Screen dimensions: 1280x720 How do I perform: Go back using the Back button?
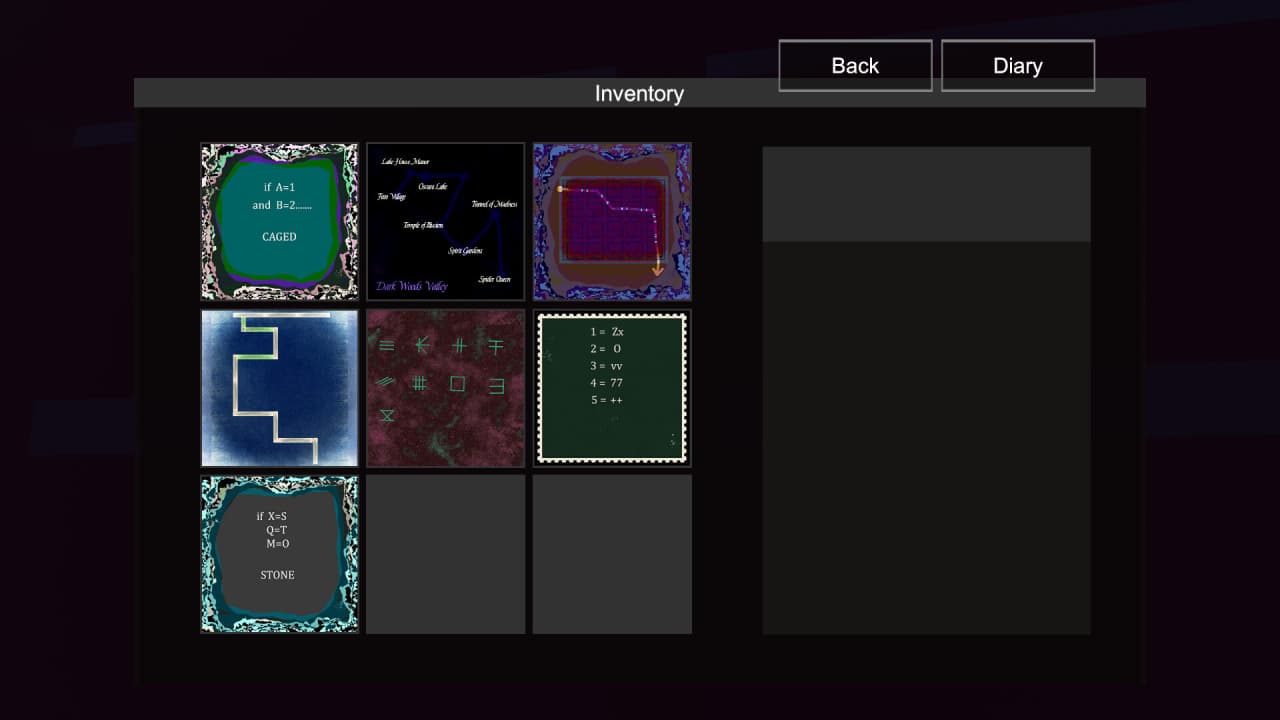(855, 66)
